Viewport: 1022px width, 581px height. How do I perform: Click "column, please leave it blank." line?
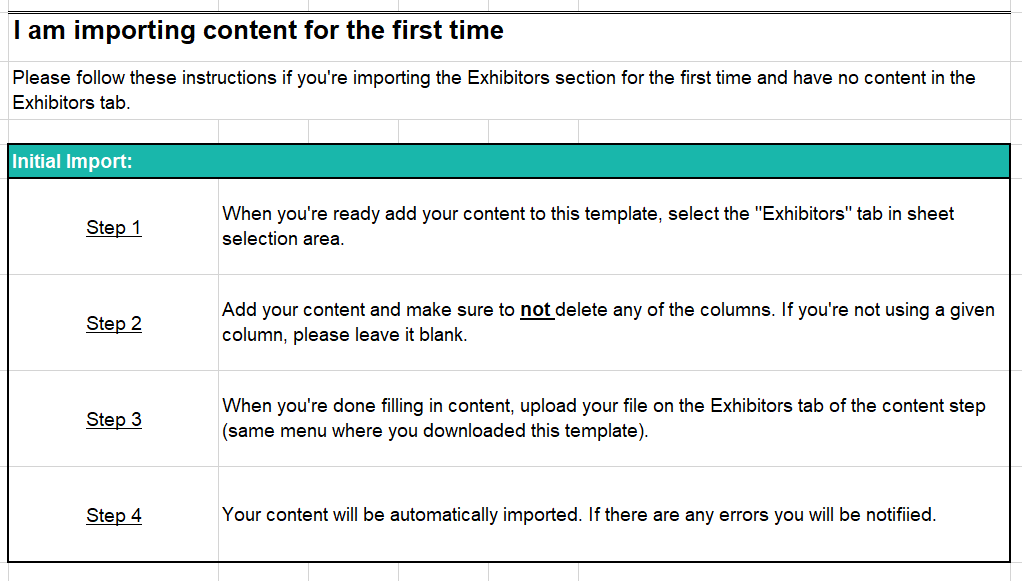[x=344, y=335]
